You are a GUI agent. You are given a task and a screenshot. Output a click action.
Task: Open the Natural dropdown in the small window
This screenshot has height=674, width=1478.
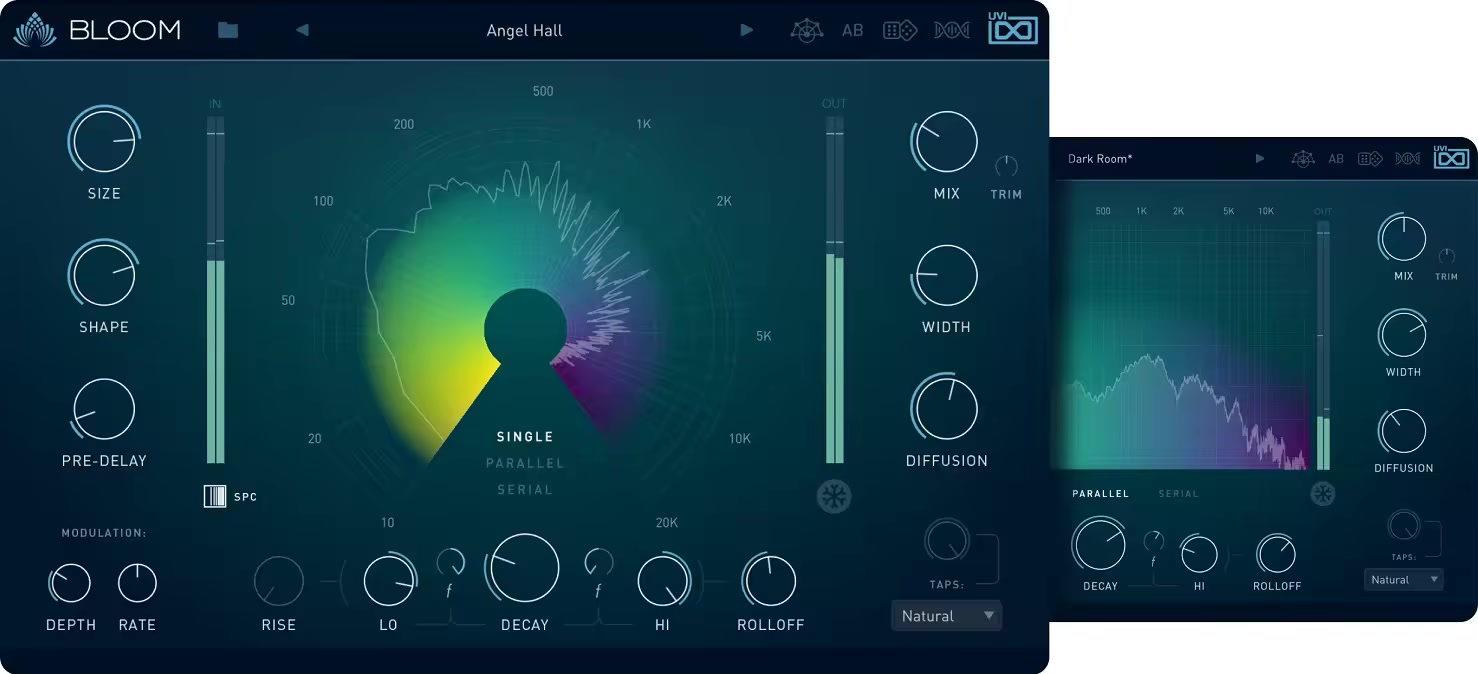[x=1403, y=580]
